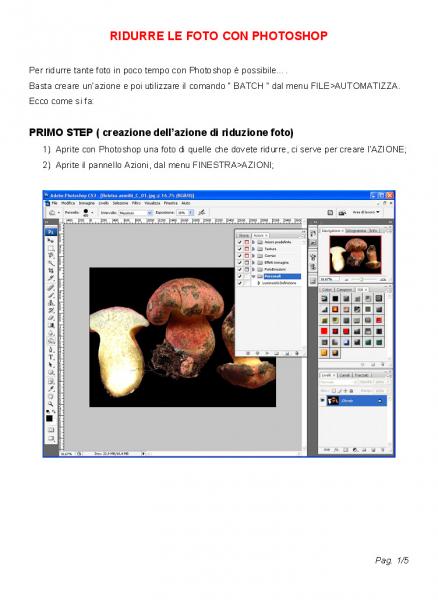Select the Move tool in the toolbox
The height and width of the screenshot is (600, 438).
click(50, 240)
